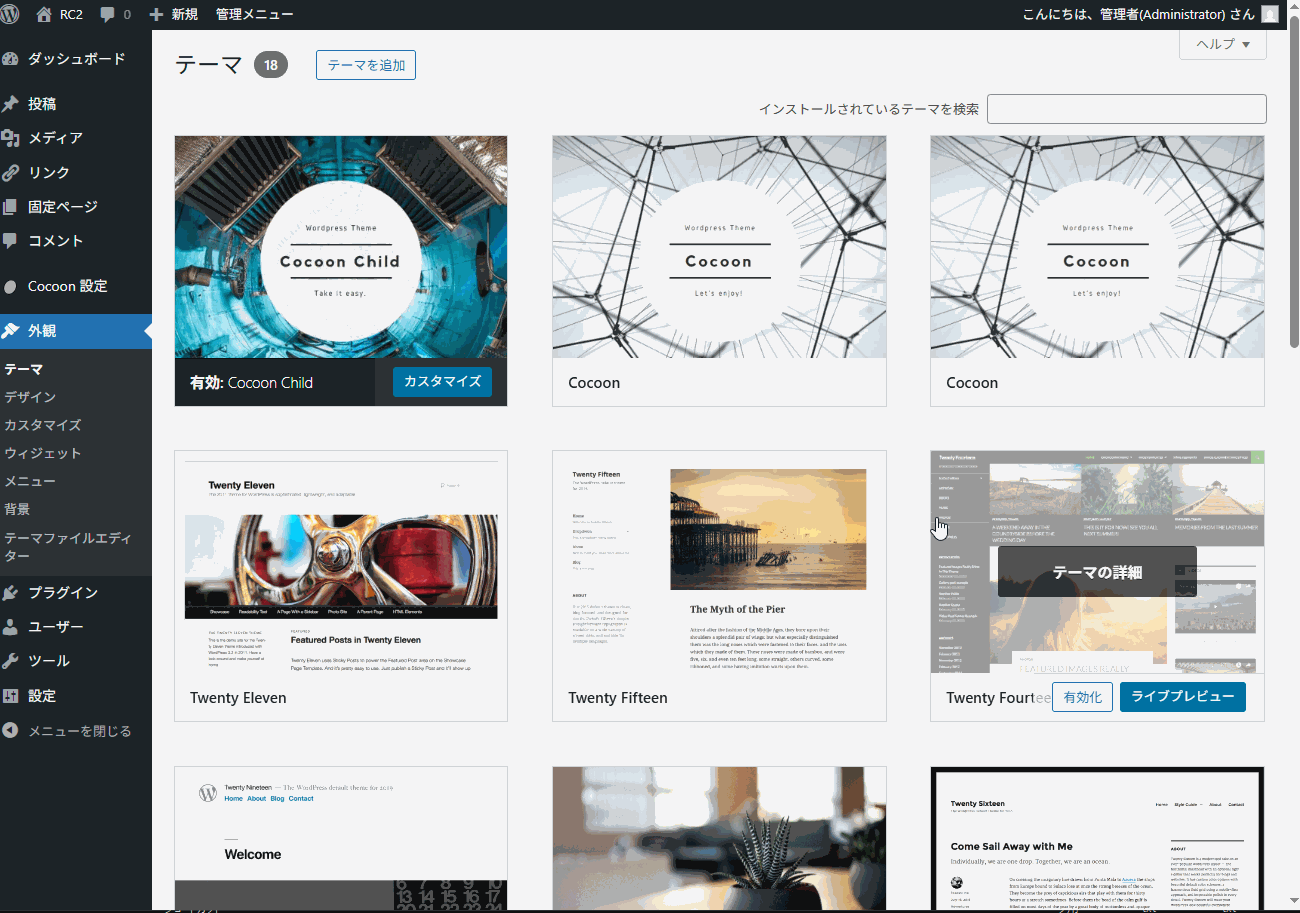Open テーマファイルエディター submenu item
Viewport: 1300px width, 913px height.
68,547
